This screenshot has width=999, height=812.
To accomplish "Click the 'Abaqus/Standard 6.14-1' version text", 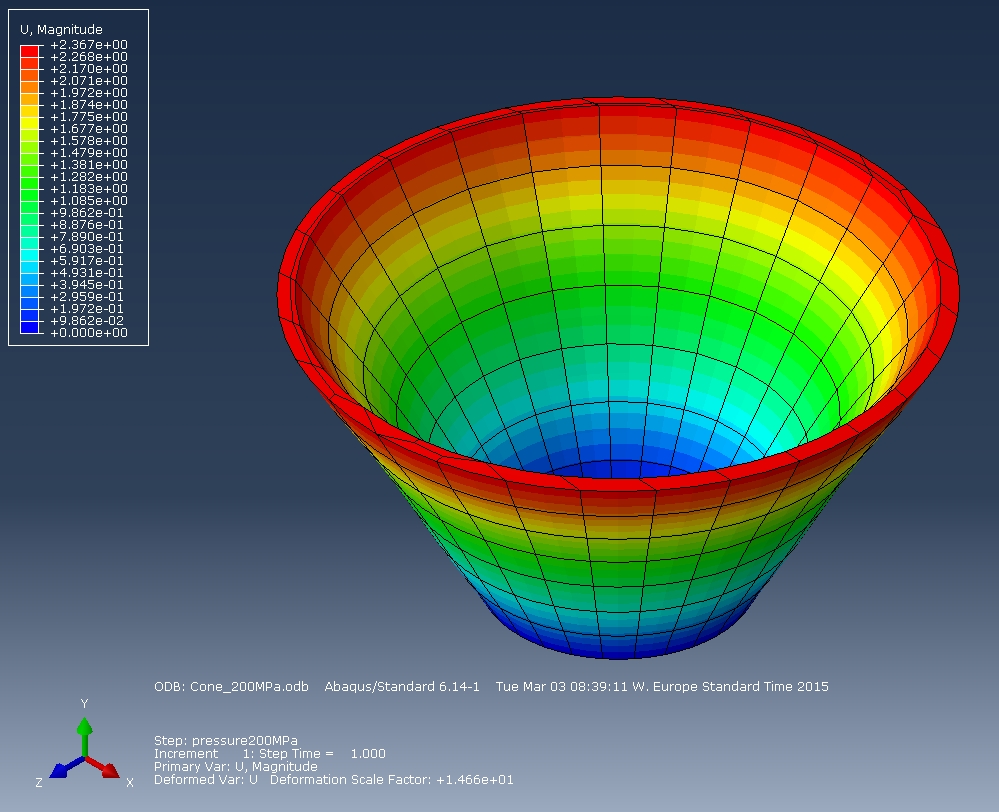I will [402, 686].
